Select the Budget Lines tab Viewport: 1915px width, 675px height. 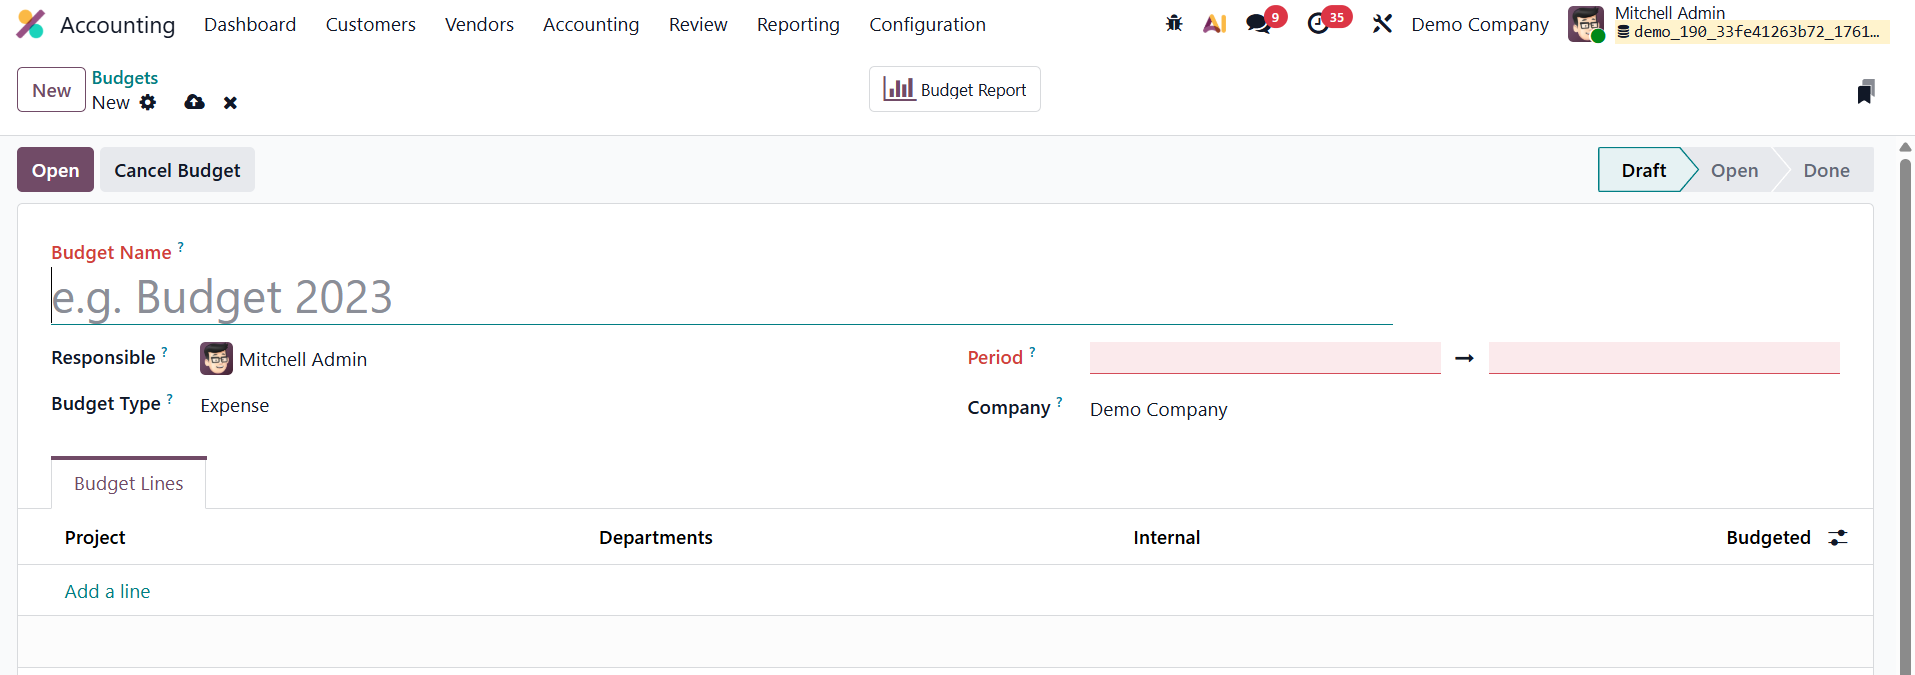click(x=129, y=484)
